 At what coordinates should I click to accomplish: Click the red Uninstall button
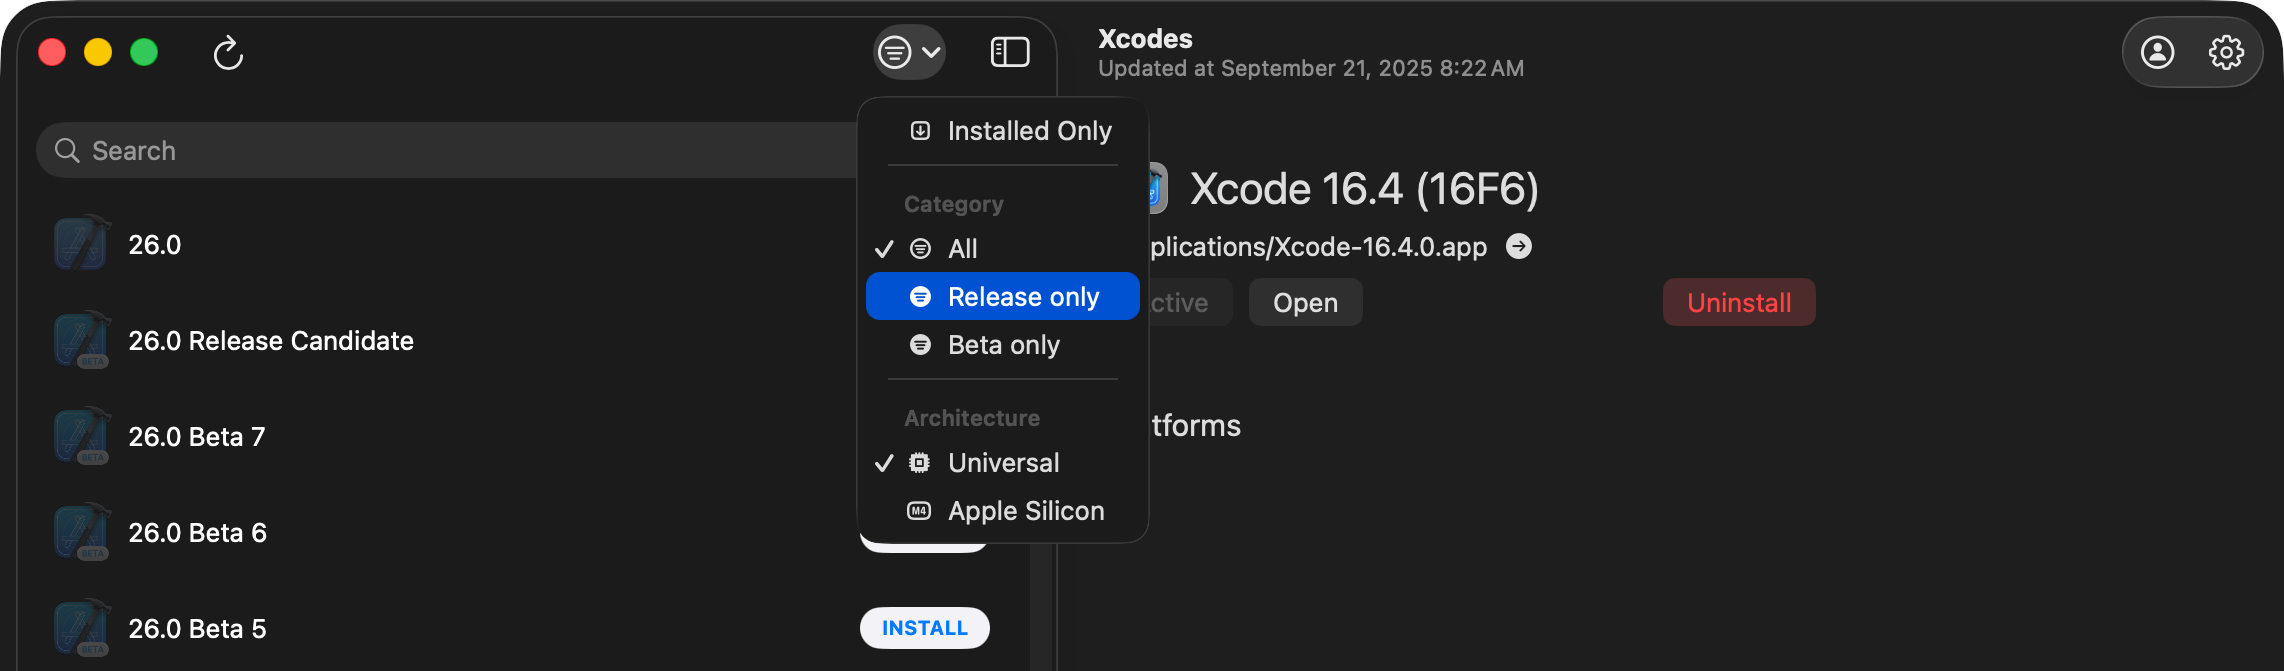(x=1738, y=303)
